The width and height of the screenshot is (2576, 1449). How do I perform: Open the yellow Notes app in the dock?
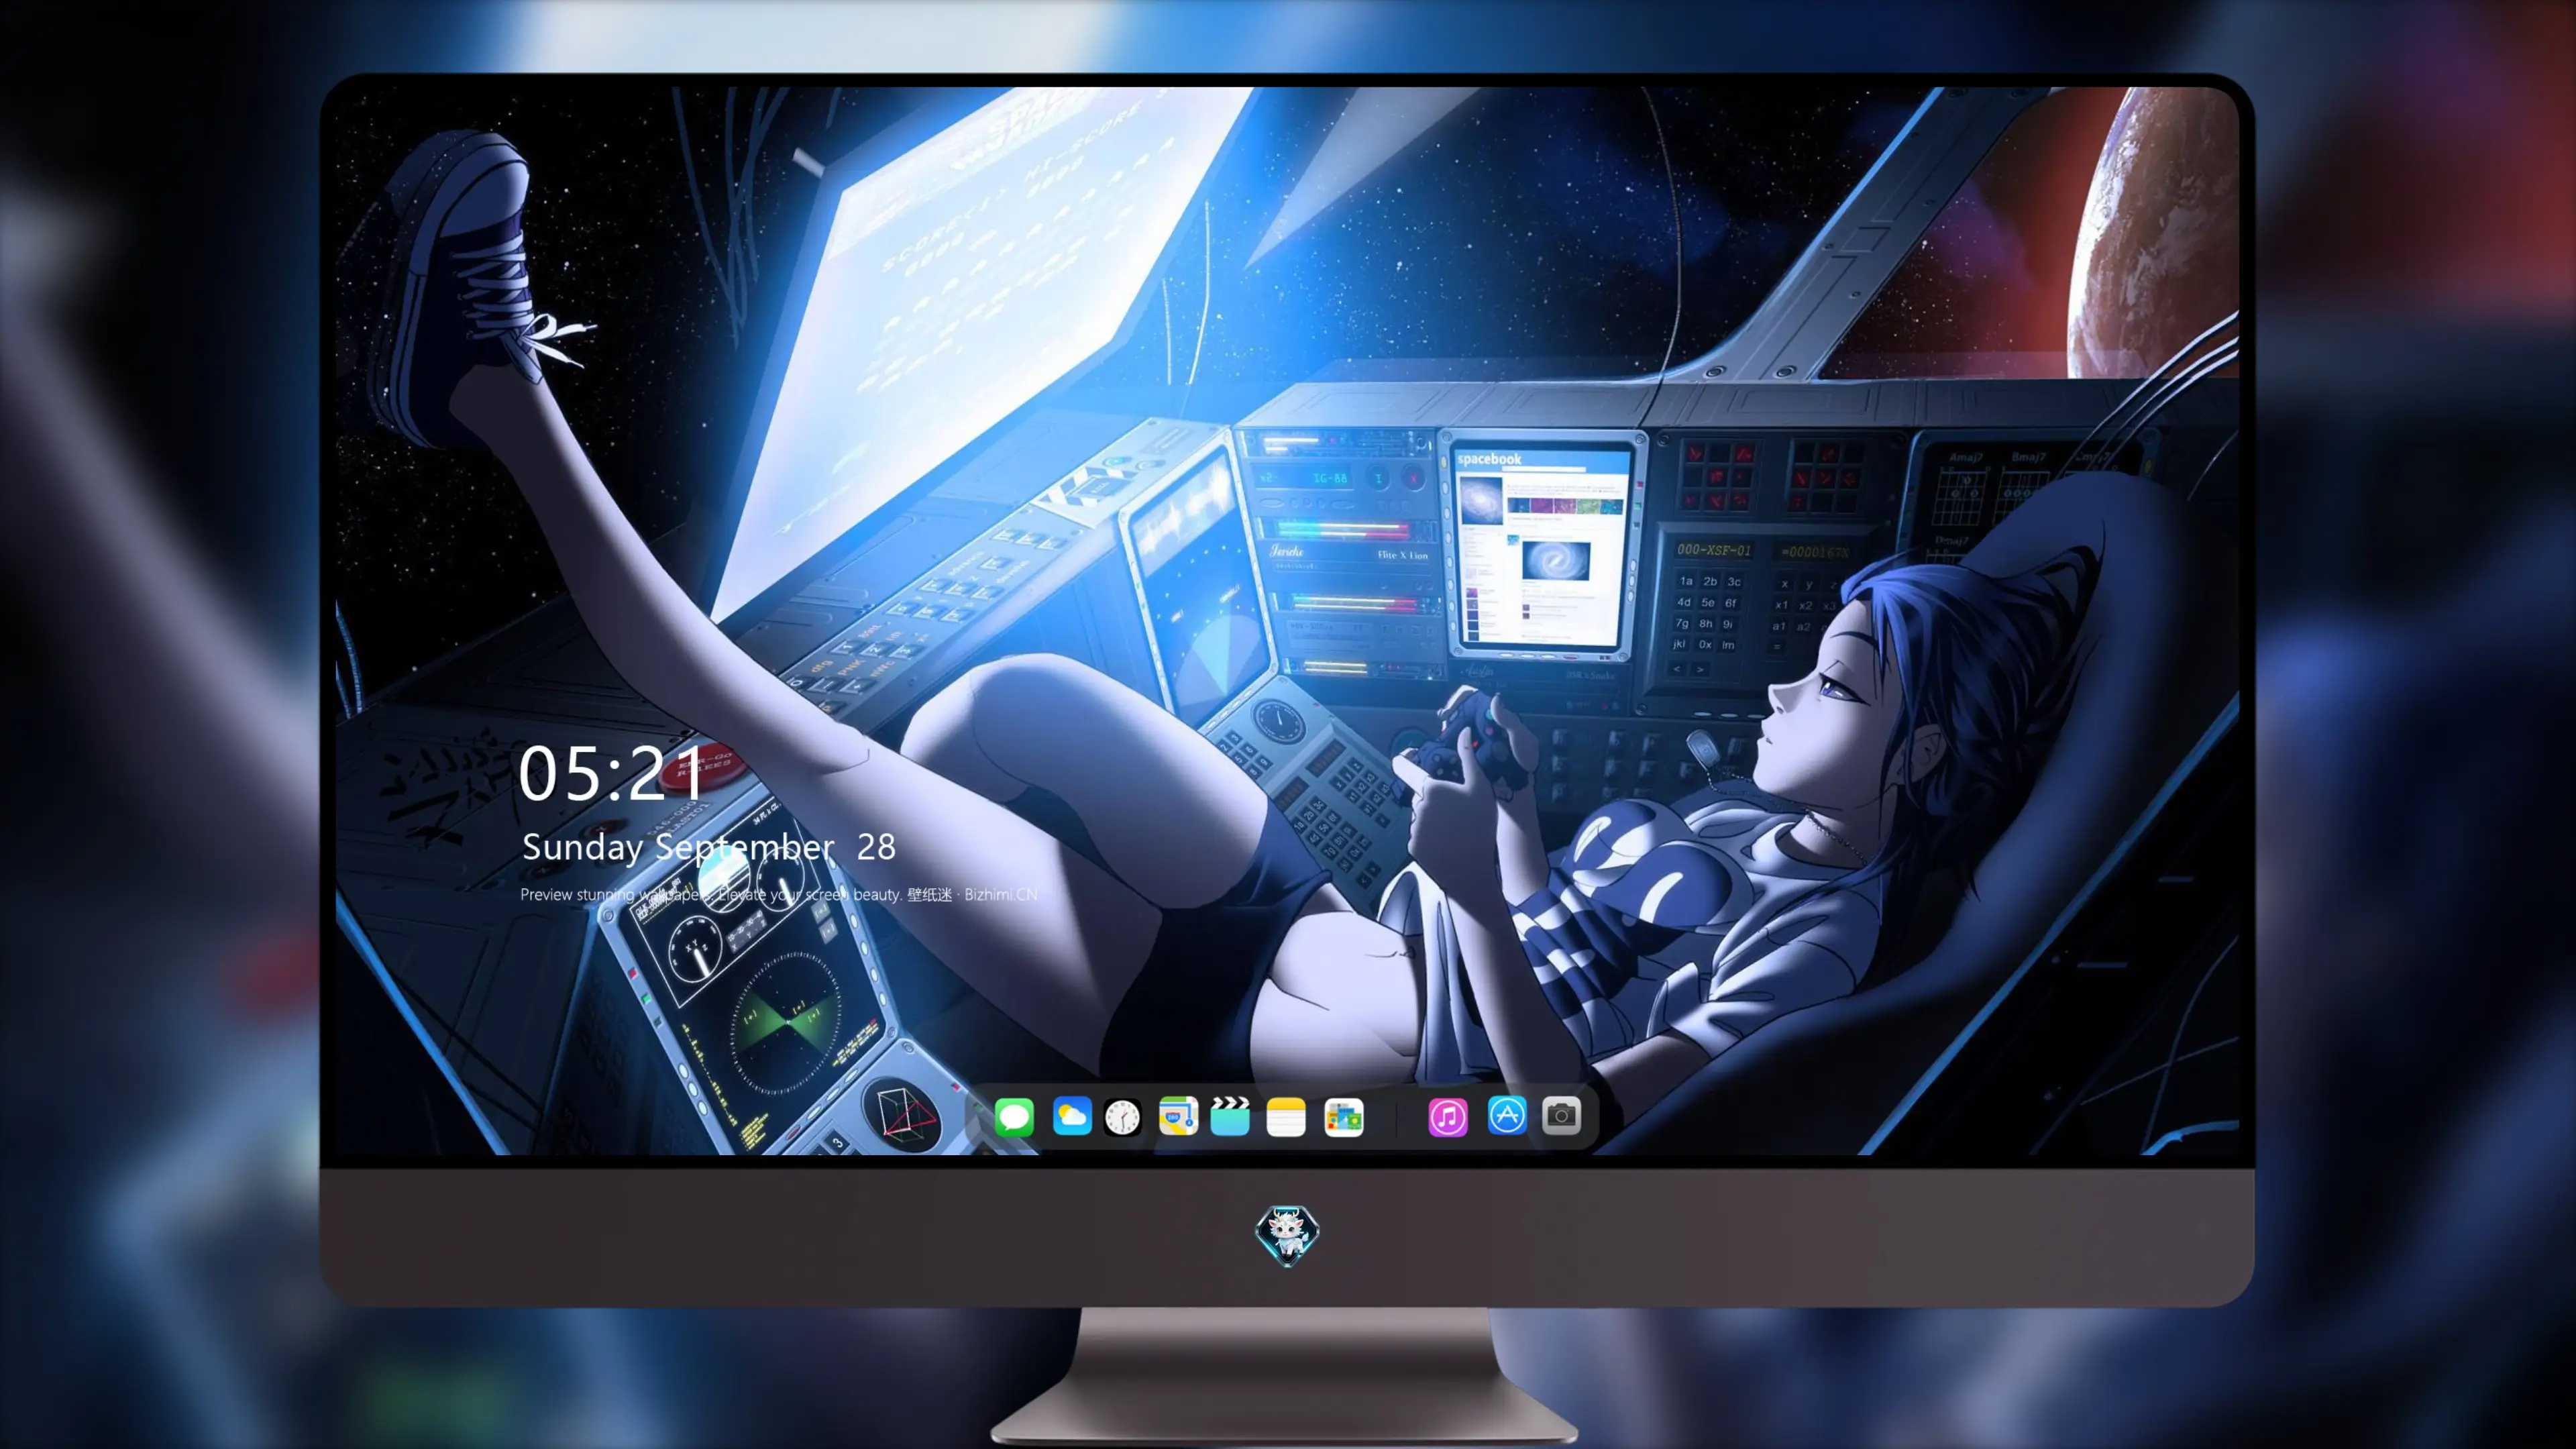pos(1286,1116)
